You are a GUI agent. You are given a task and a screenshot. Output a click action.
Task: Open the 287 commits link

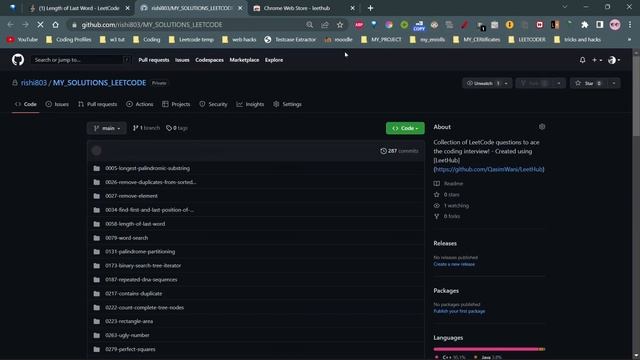399,151
